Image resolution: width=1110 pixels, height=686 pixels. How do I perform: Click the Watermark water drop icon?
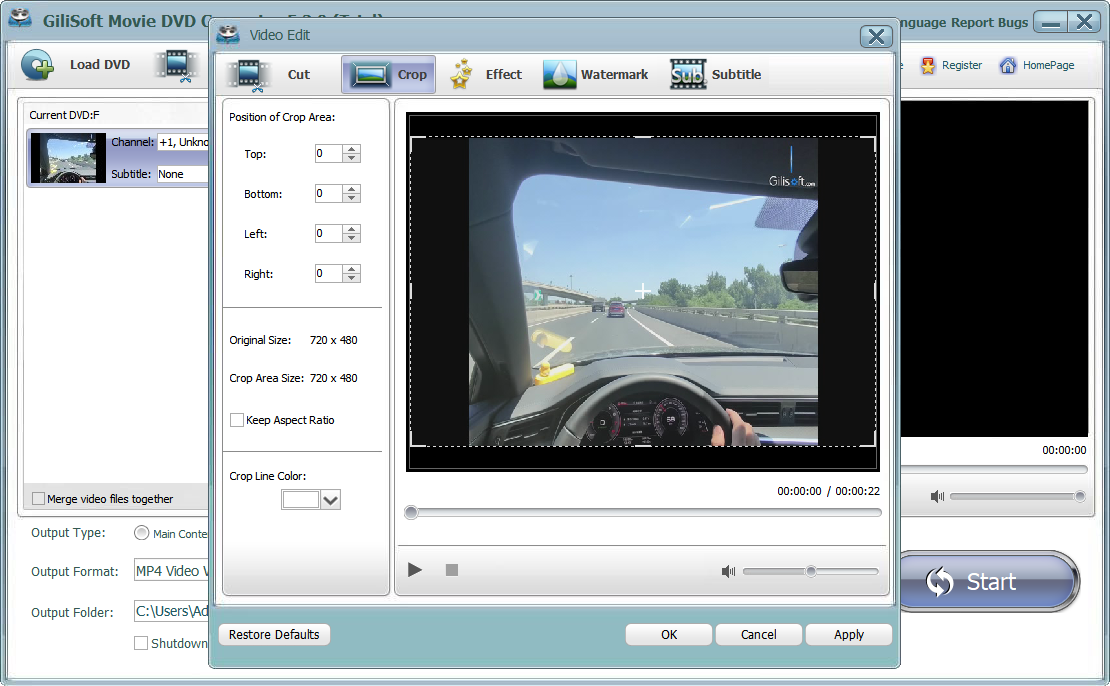(x=559, y=74)
